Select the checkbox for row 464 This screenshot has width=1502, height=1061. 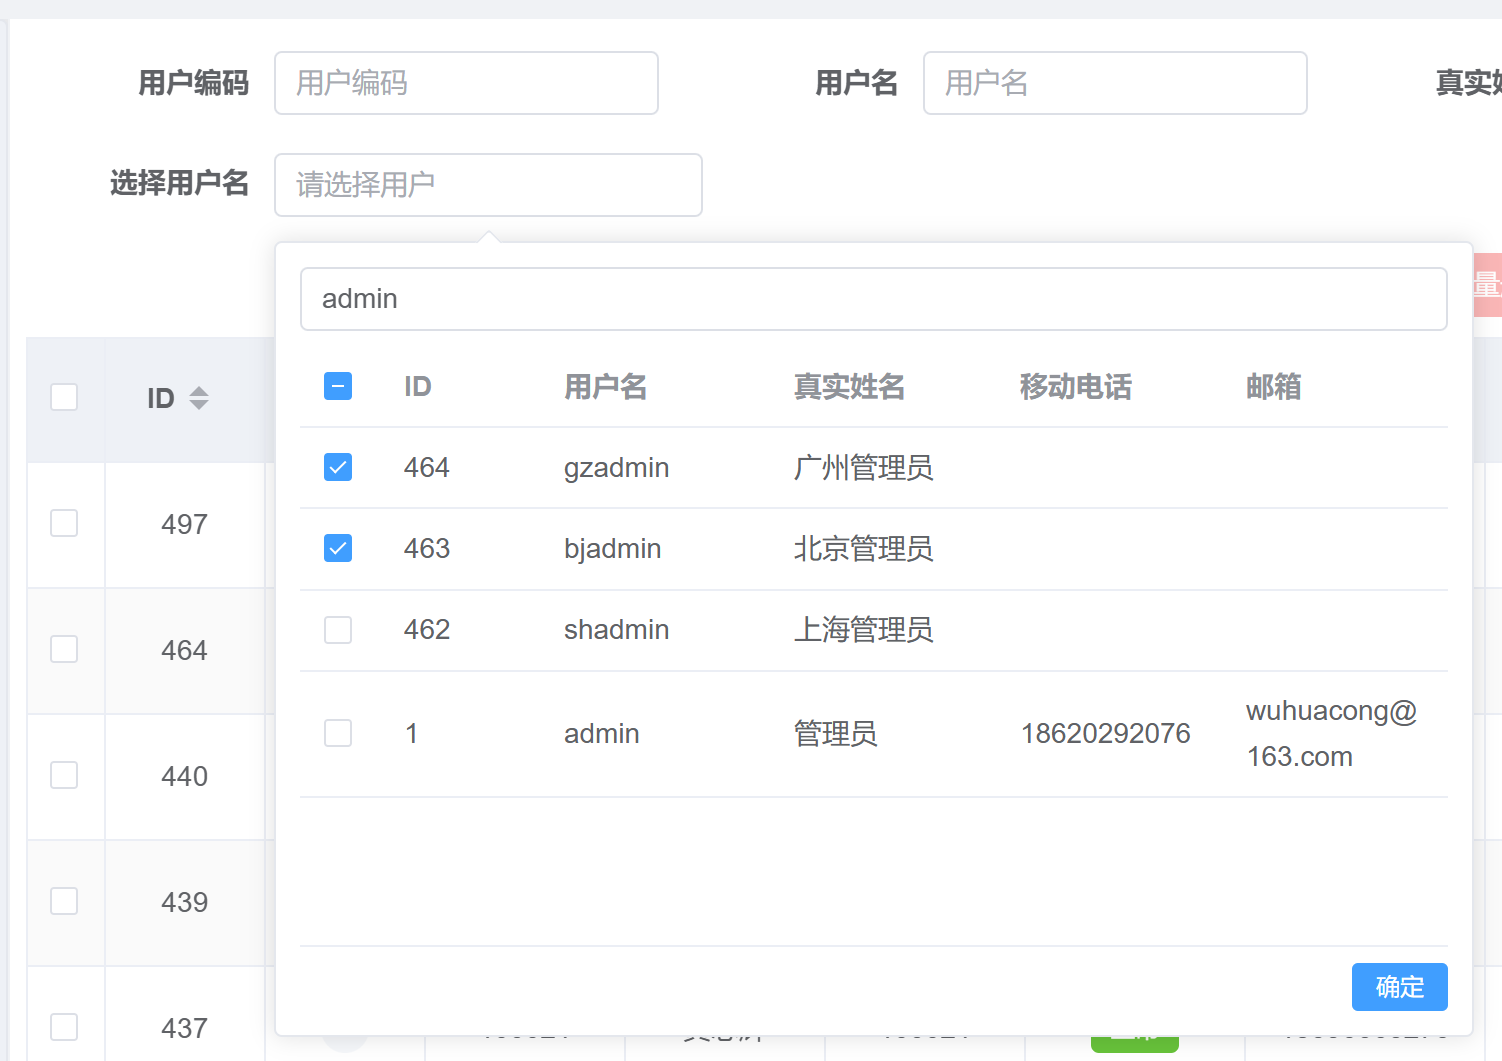[x=64, y=648]
